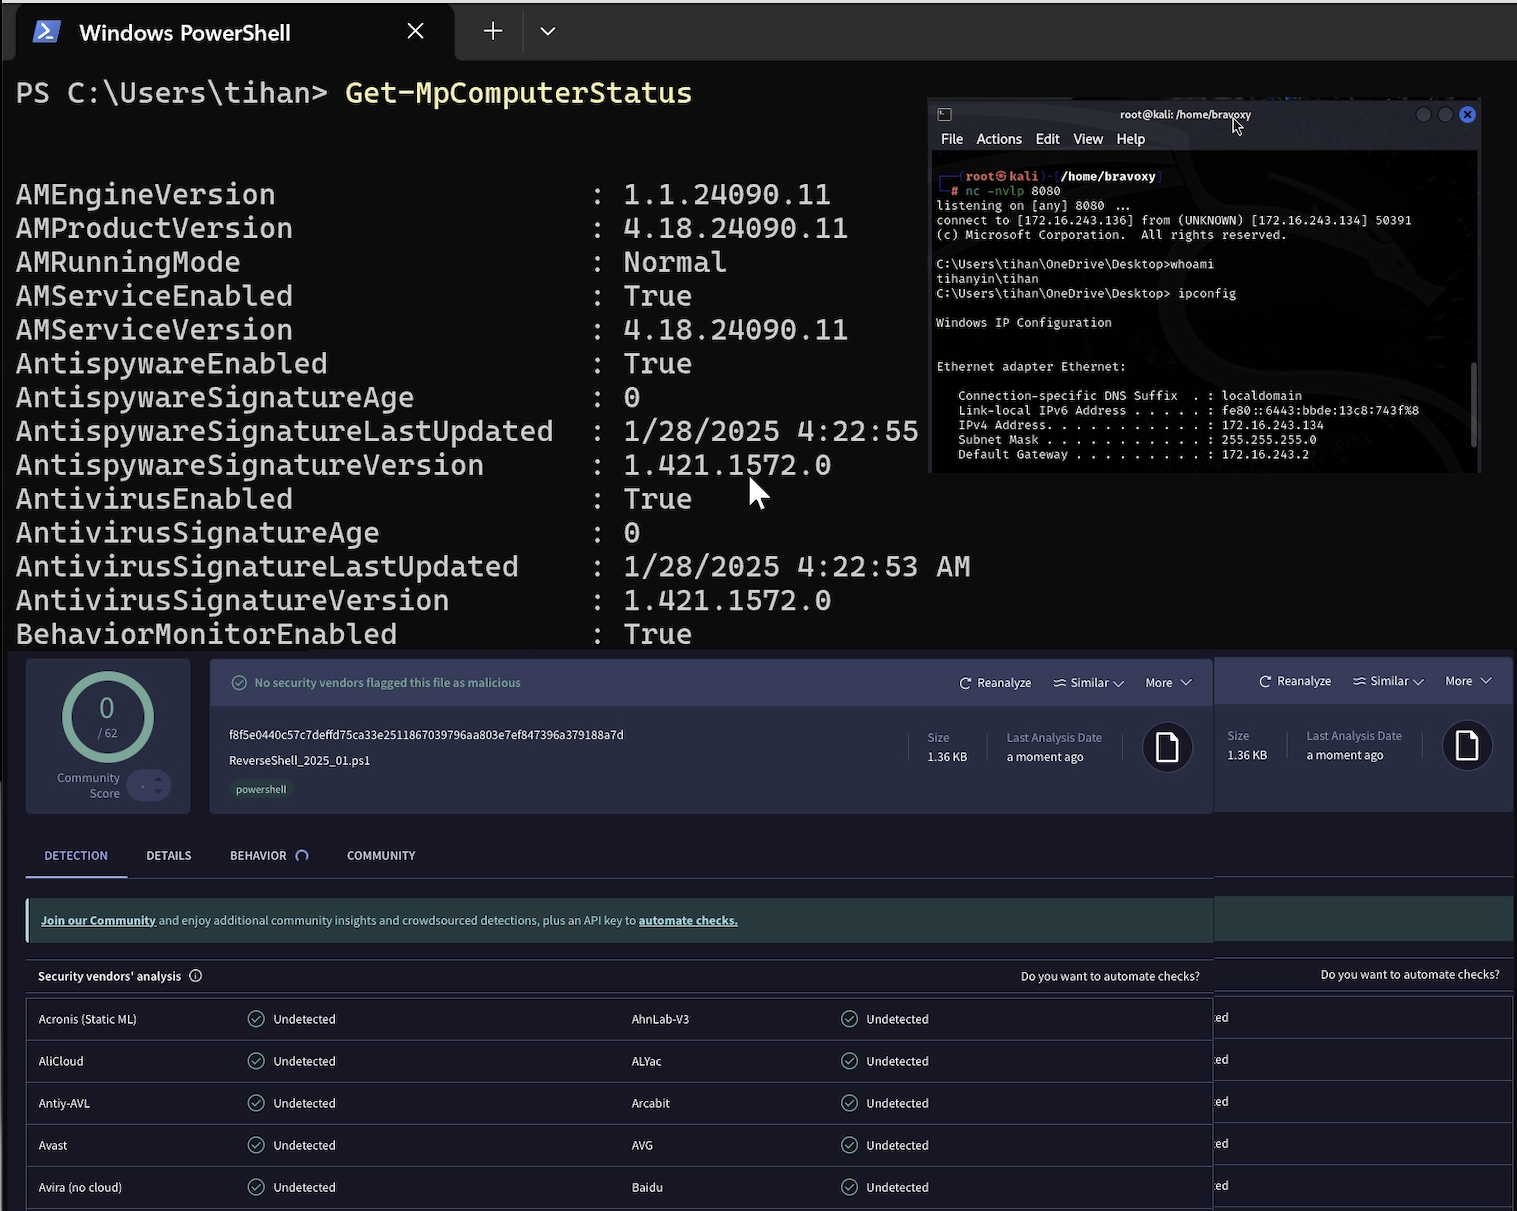Expand the new-tab profile dropdown chevron
The image size is (1517, 1211).
(547, 32)
